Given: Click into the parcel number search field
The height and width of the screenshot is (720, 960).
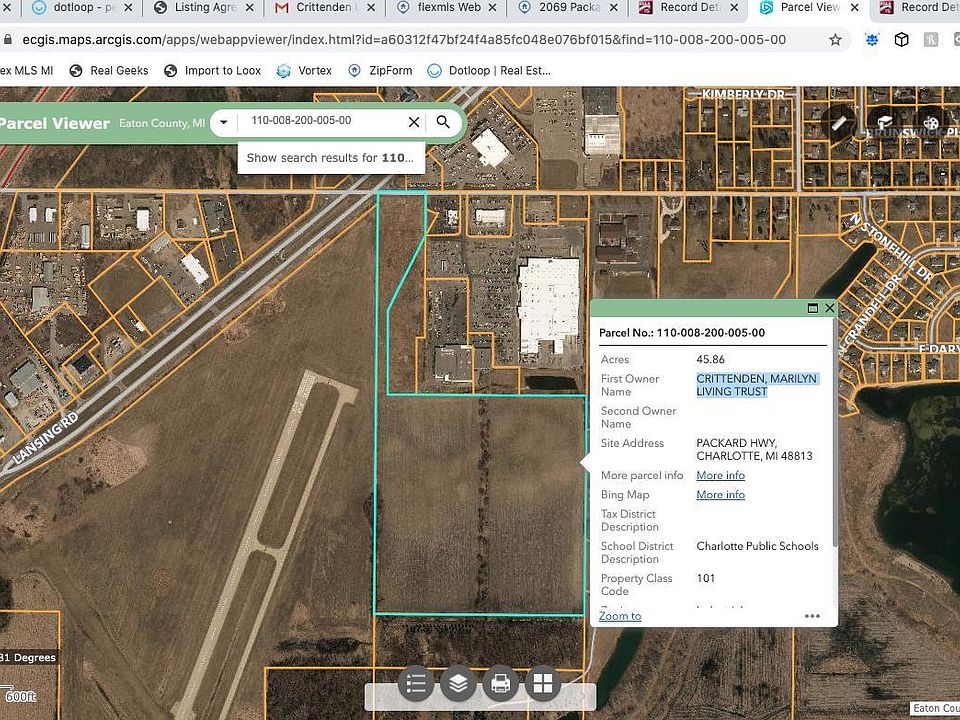Looking at the screenshot, I should [324, 121].
